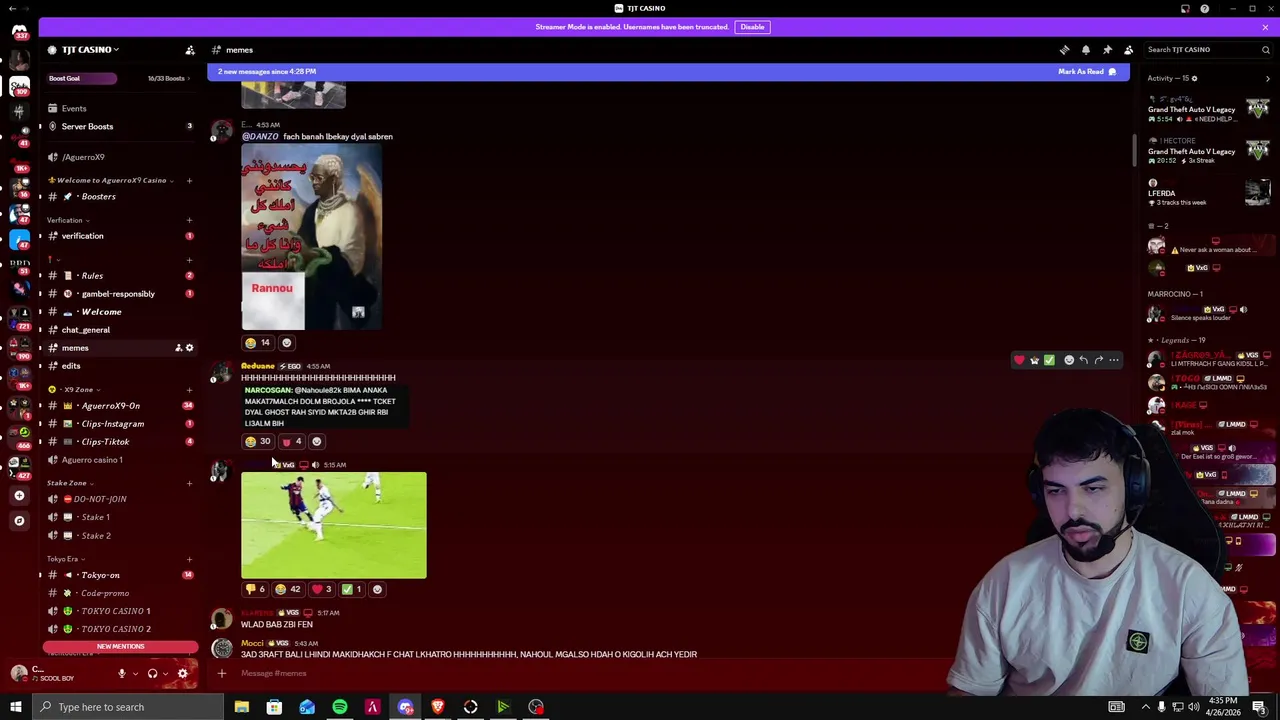
Task: Open the Boost Goal progress bar
Action: (82, 78)
